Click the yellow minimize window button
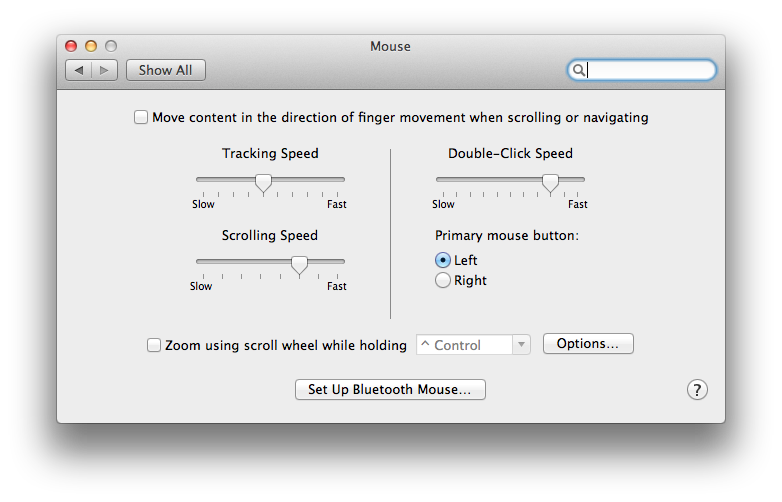The height and width of the screenshot is (502, 782). [91, 46]
